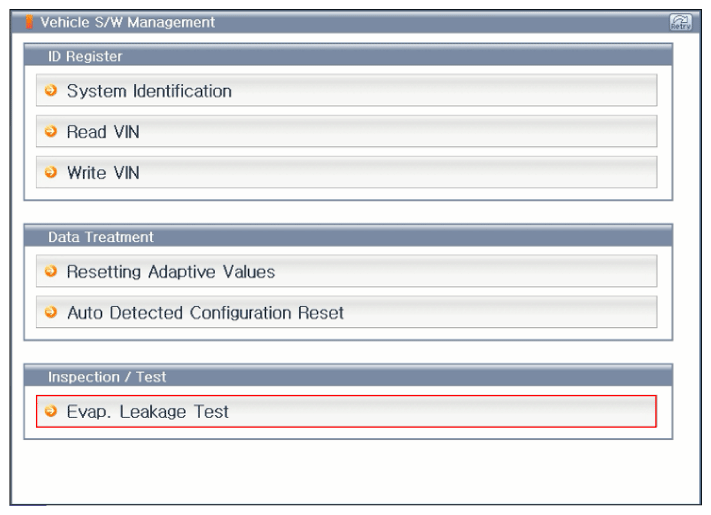Click the blank gap between ID Register and Data Treatment

350,209
